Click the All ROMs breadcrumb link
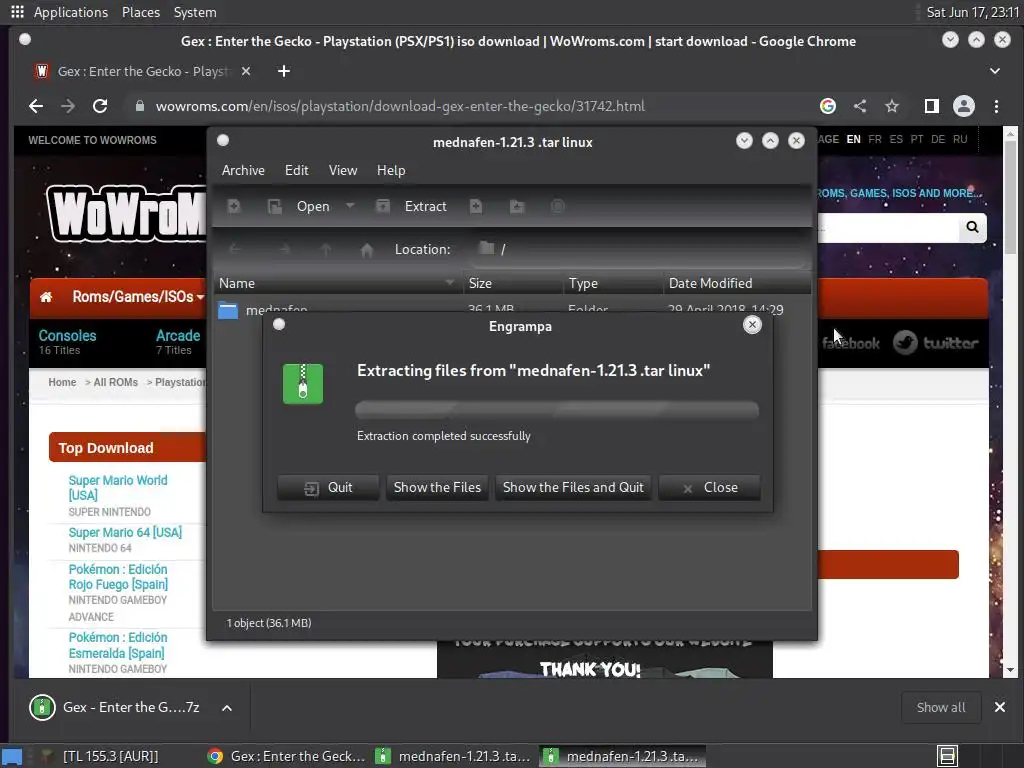The image size is (1024, 768). pos(116,382)
